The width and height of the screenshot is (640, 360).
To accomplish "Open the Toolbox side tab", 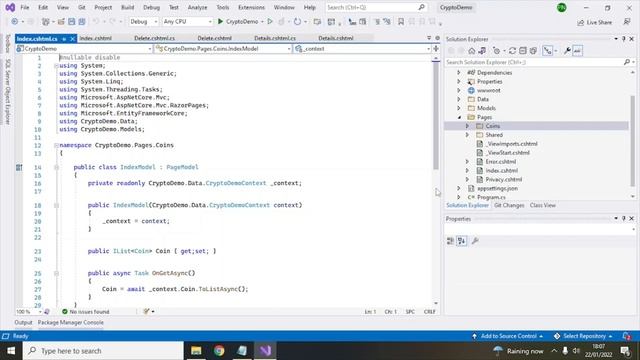I will (x=7, y=43).
